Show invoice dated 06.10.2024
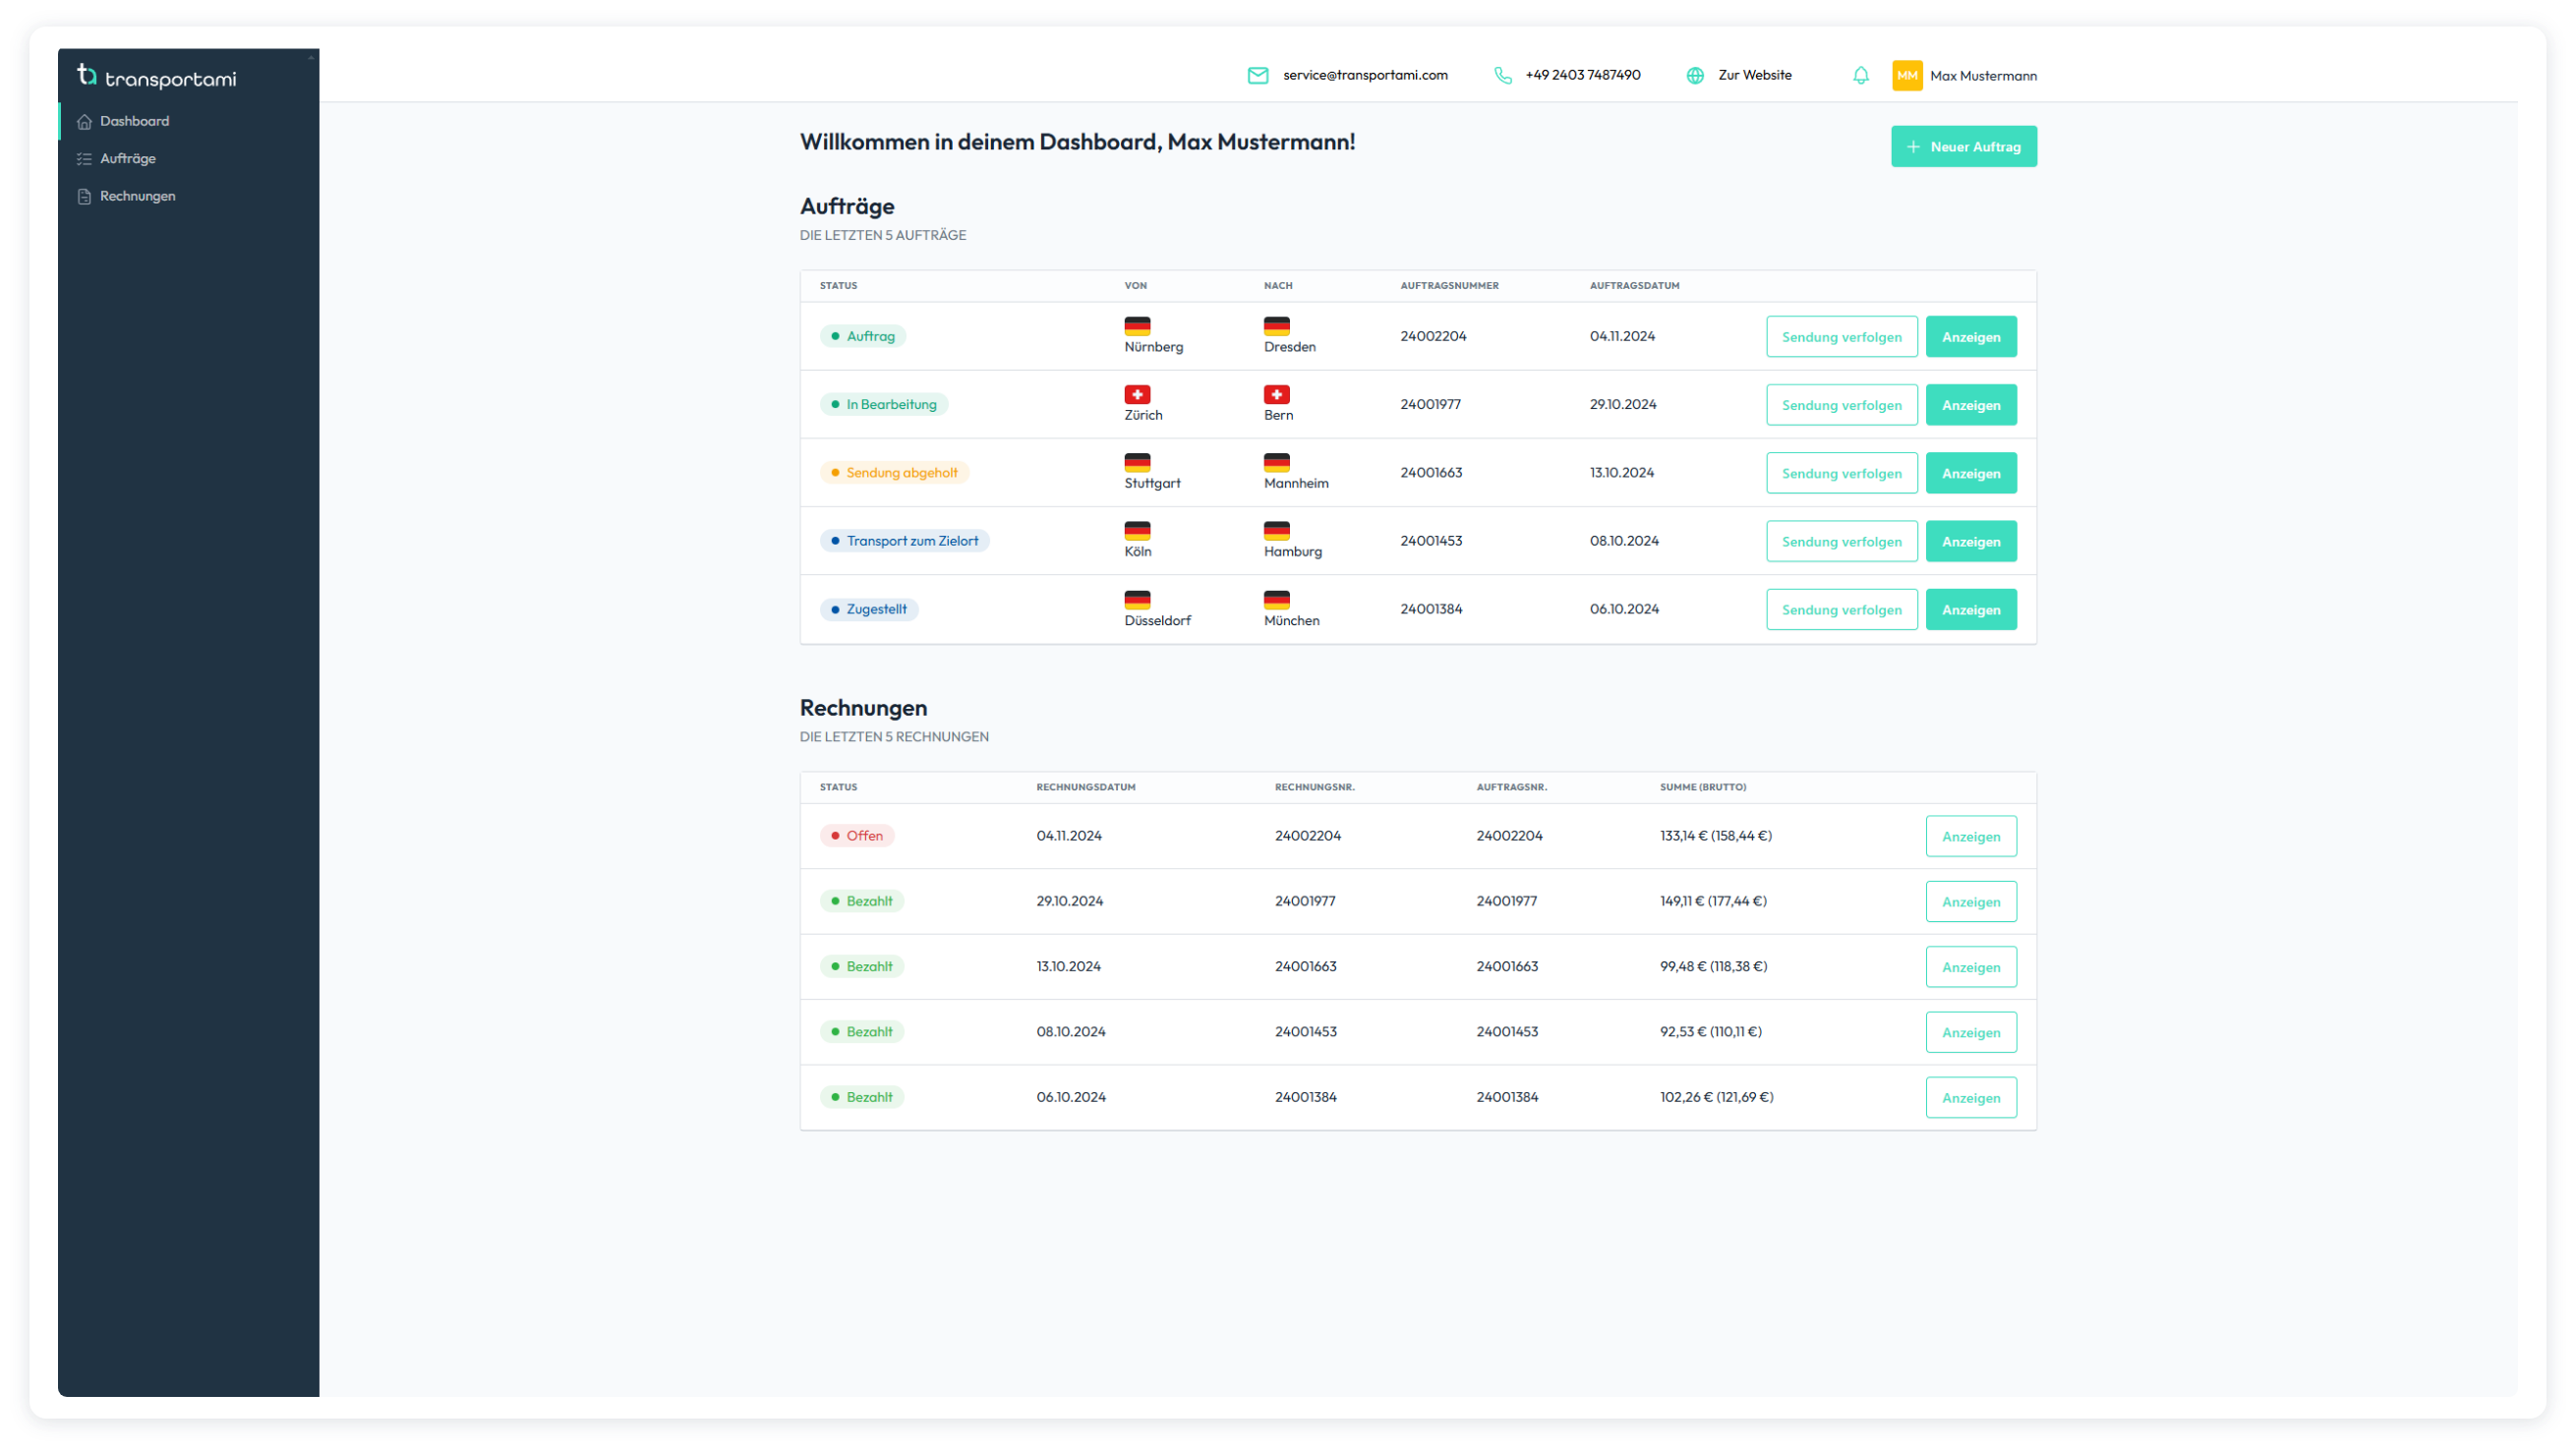Image resolution: width=2576 pixels, height=1451 pixels. pos(1970,1098)
